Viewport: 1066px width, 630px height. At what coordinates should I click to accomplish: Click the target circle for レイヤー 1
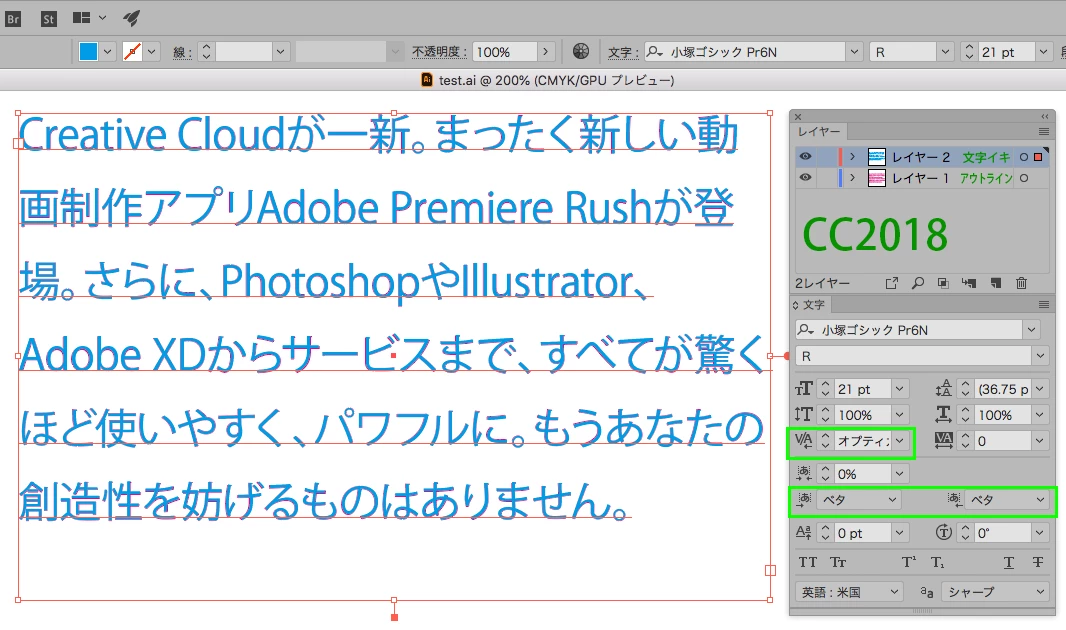(1024, 178)
